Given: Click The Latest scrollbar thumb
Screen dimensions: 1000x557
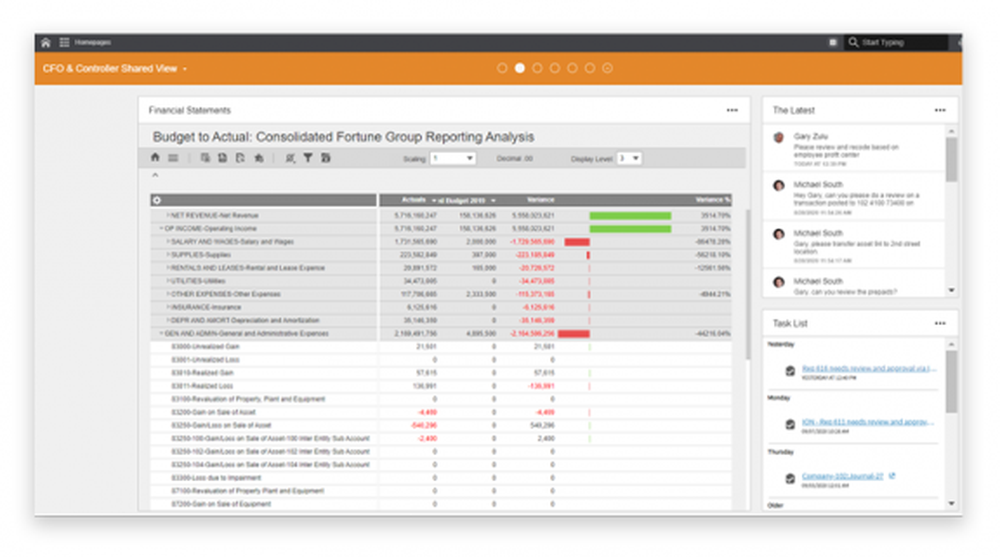Looking at the screenshot, I should (951, 160).
